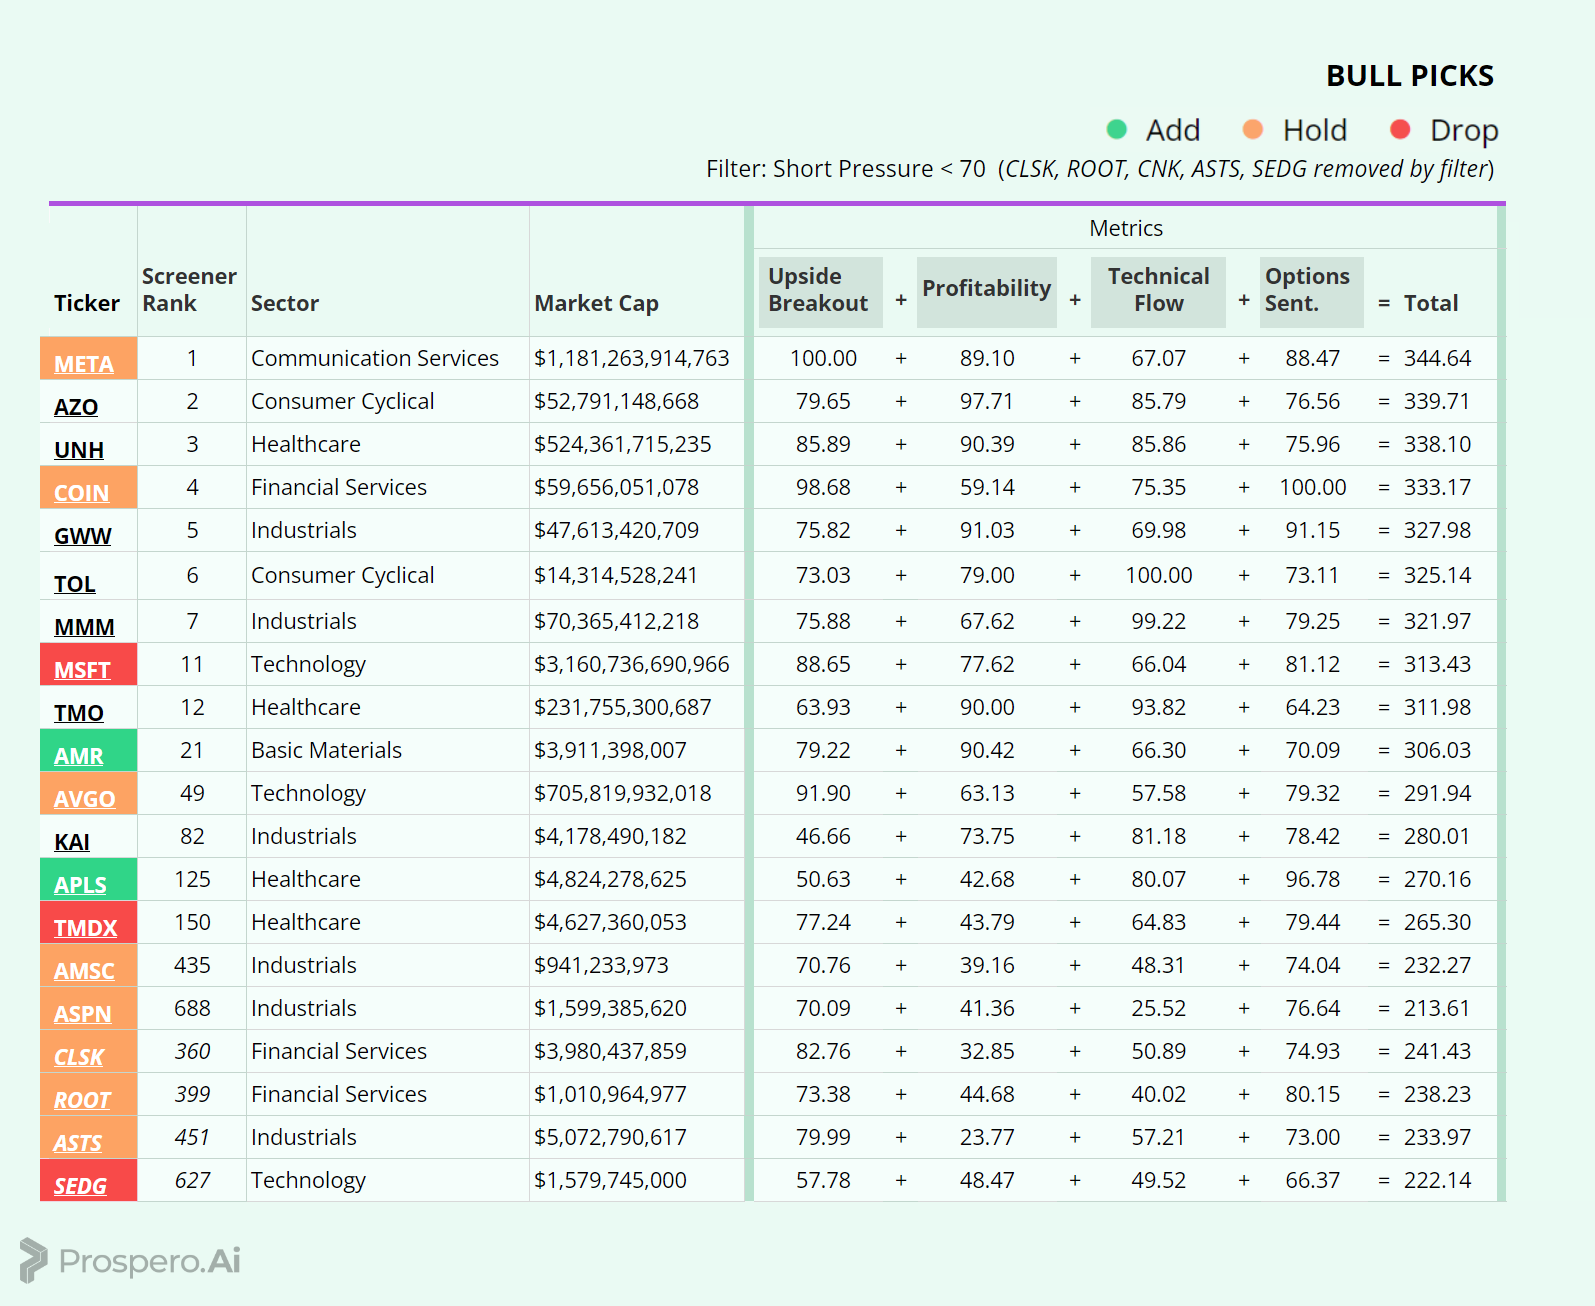
Task: Click the Prospero.Ai logo icon
Action: click(x=33, y=1260)
